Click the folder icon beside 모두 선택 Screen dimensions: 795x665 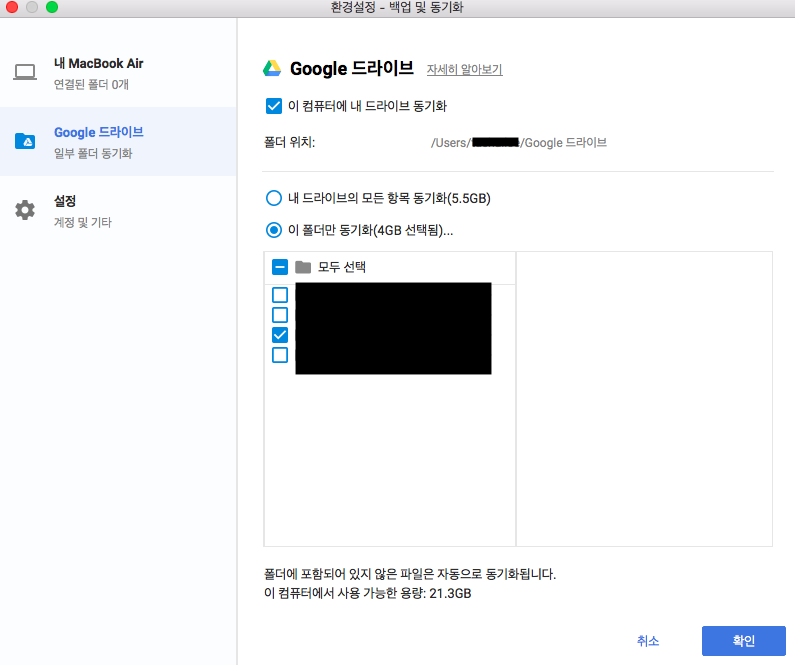(303, 267)
